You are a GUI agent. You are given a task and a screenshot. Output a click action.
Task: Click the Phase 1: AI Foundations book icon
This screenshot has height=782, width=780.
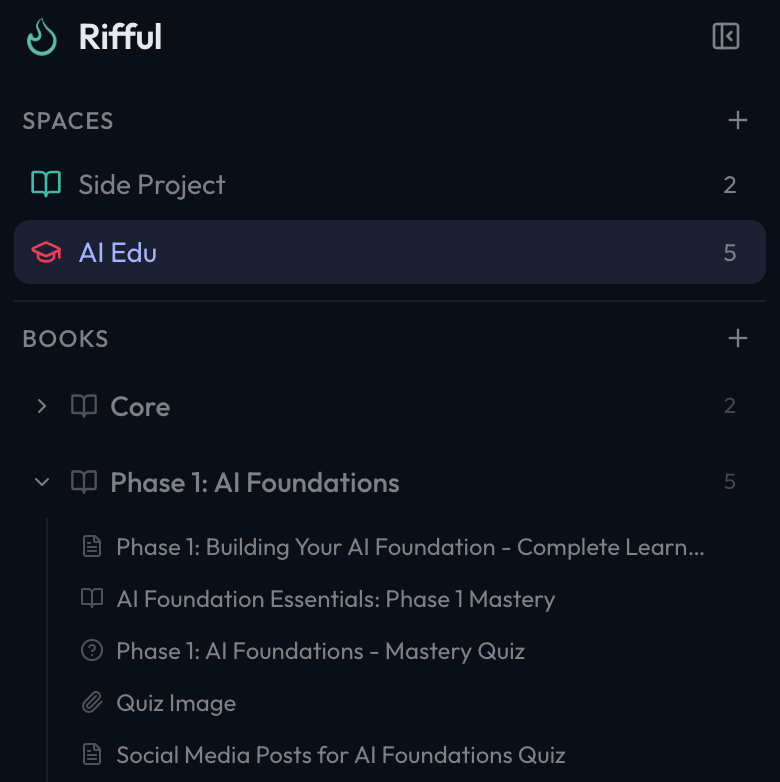pos(84,482)
